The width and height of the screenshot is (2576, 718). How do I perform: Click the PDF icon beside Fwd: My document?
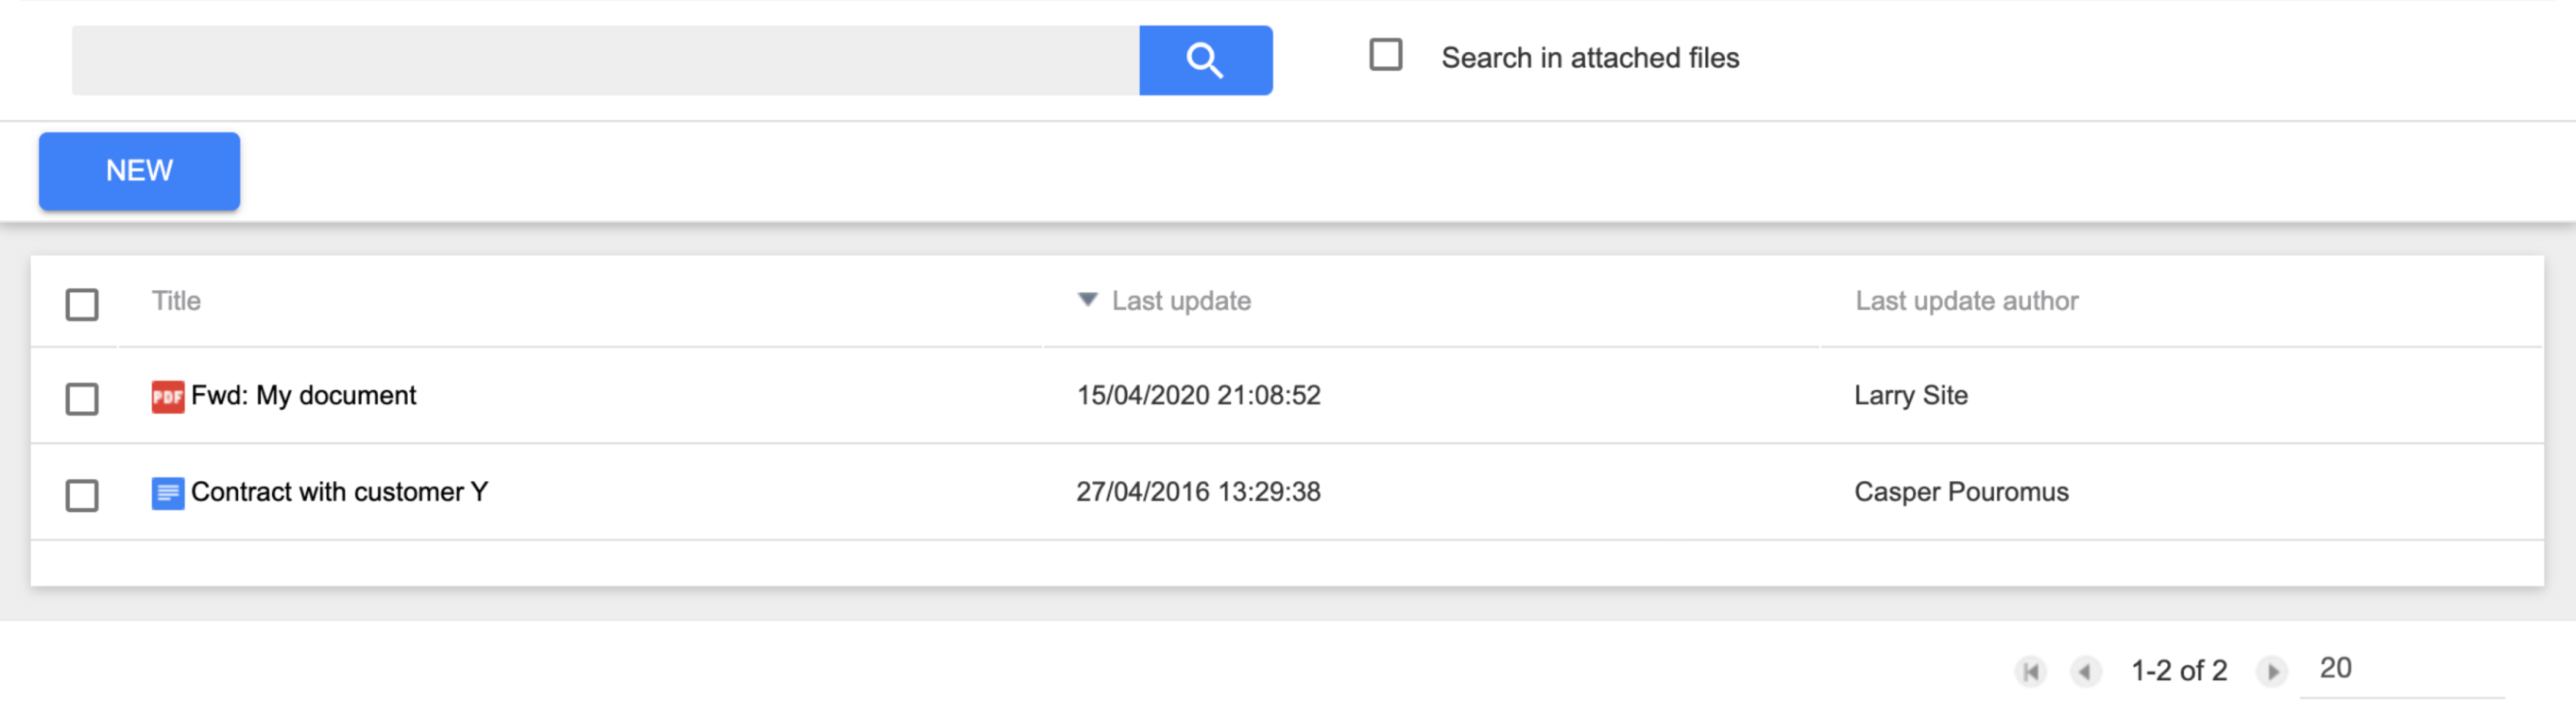point(168,396)
